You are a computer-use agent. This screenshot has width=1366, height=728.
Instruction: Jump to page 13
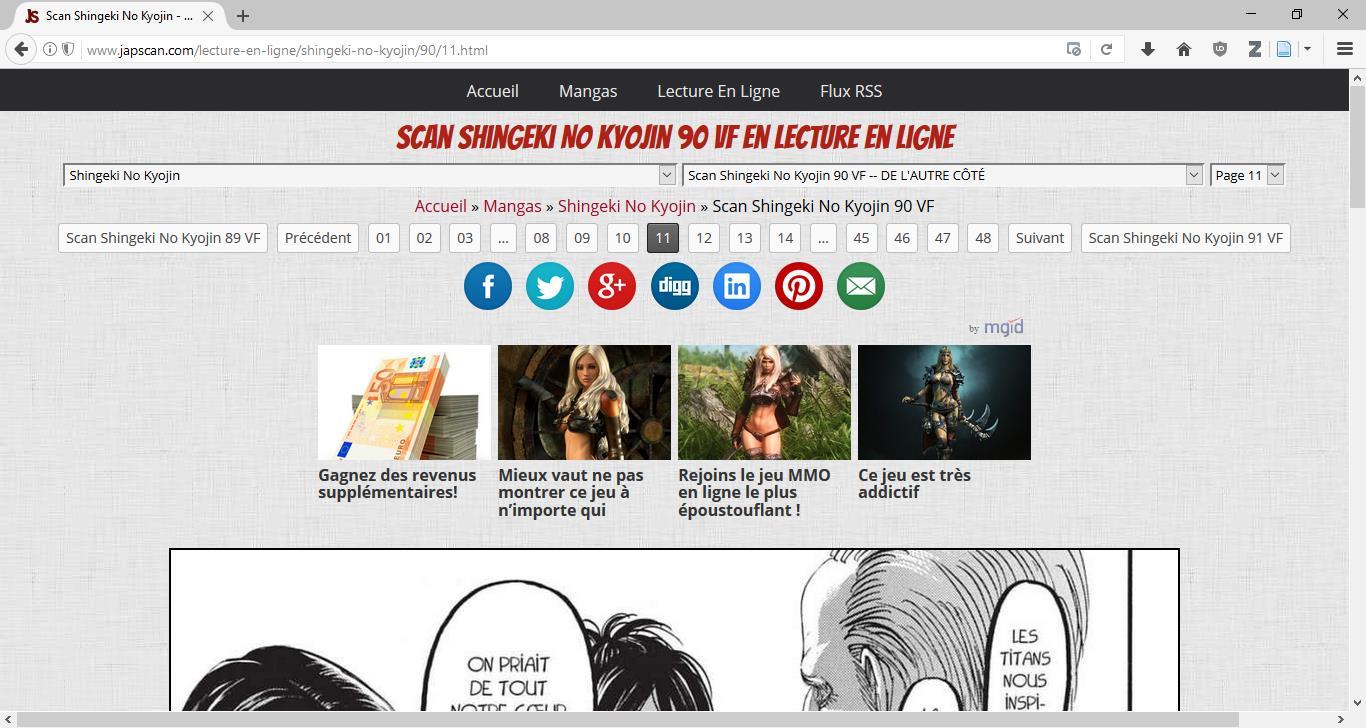point(744,238)
